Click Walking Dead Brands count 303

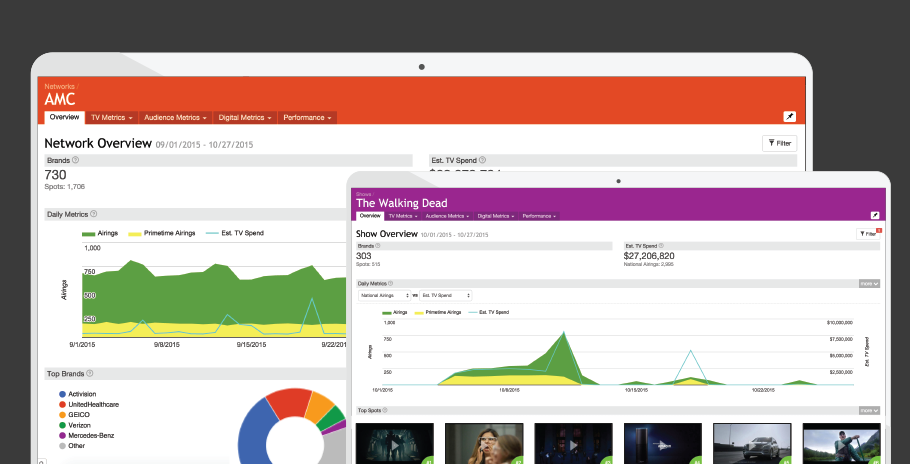364,256
